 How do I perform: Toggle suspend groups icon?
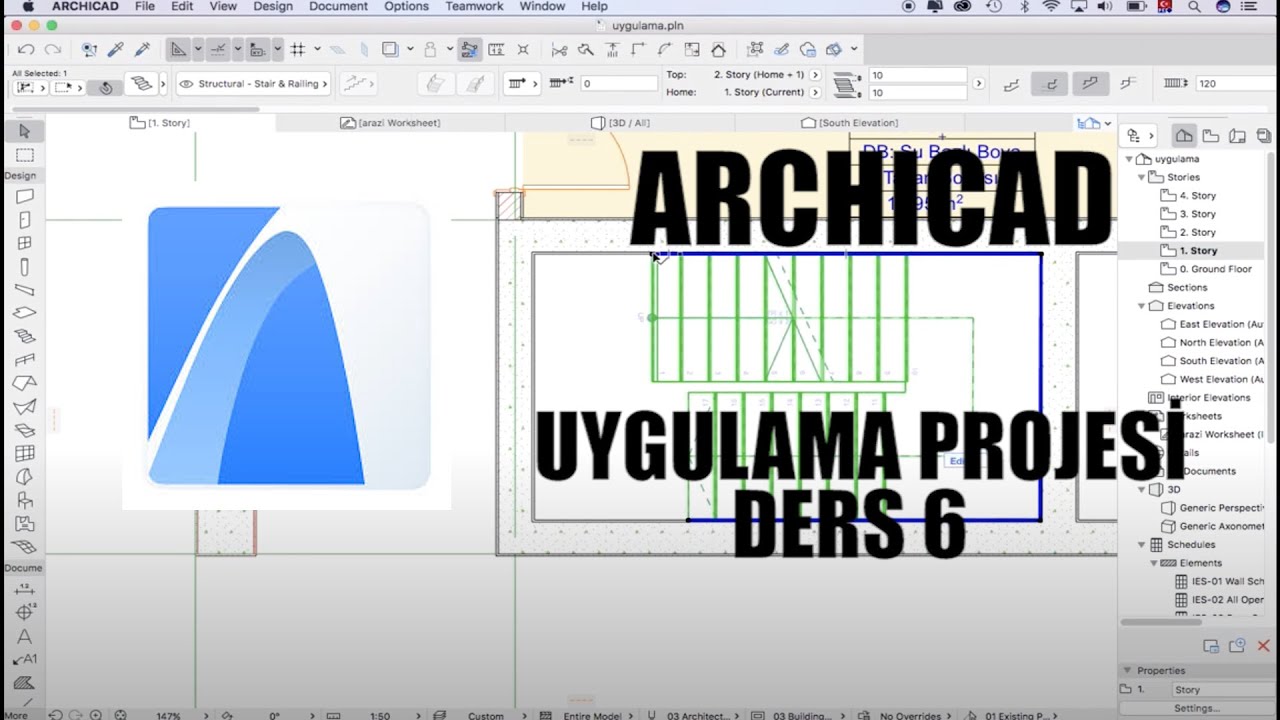click(469, 49)
